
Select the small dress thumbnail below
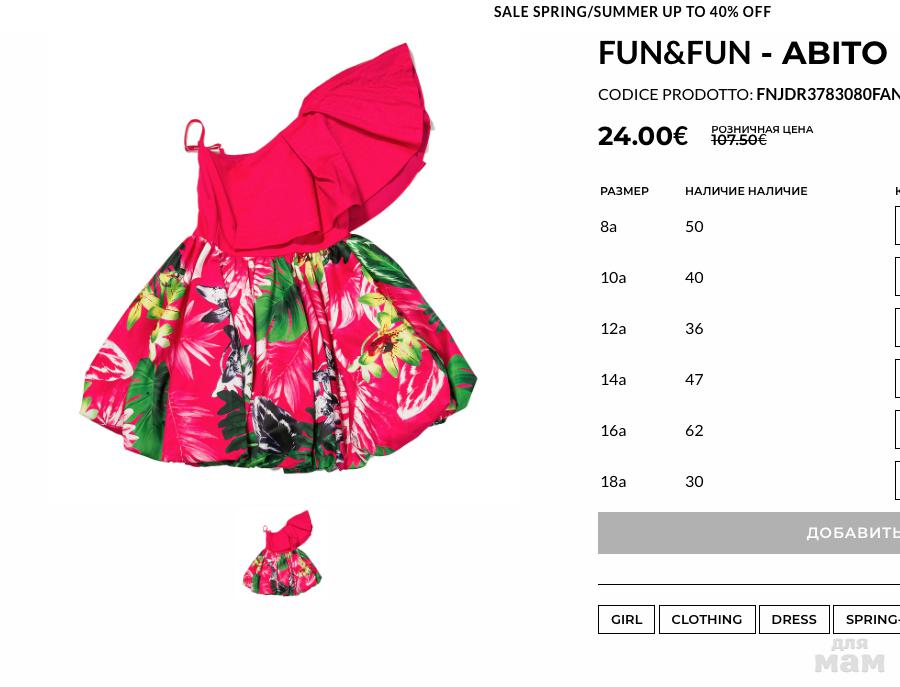tap(282, 552)
